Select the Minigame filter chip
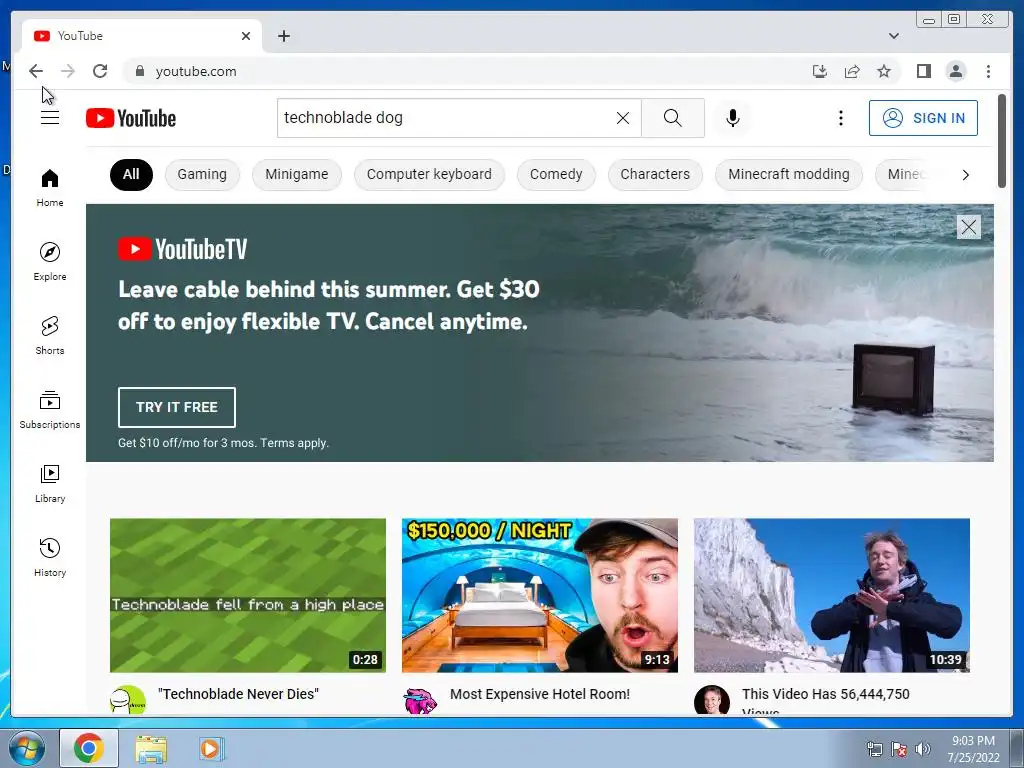The height and width of the screenshot is (768, 1024). (296, 174)
